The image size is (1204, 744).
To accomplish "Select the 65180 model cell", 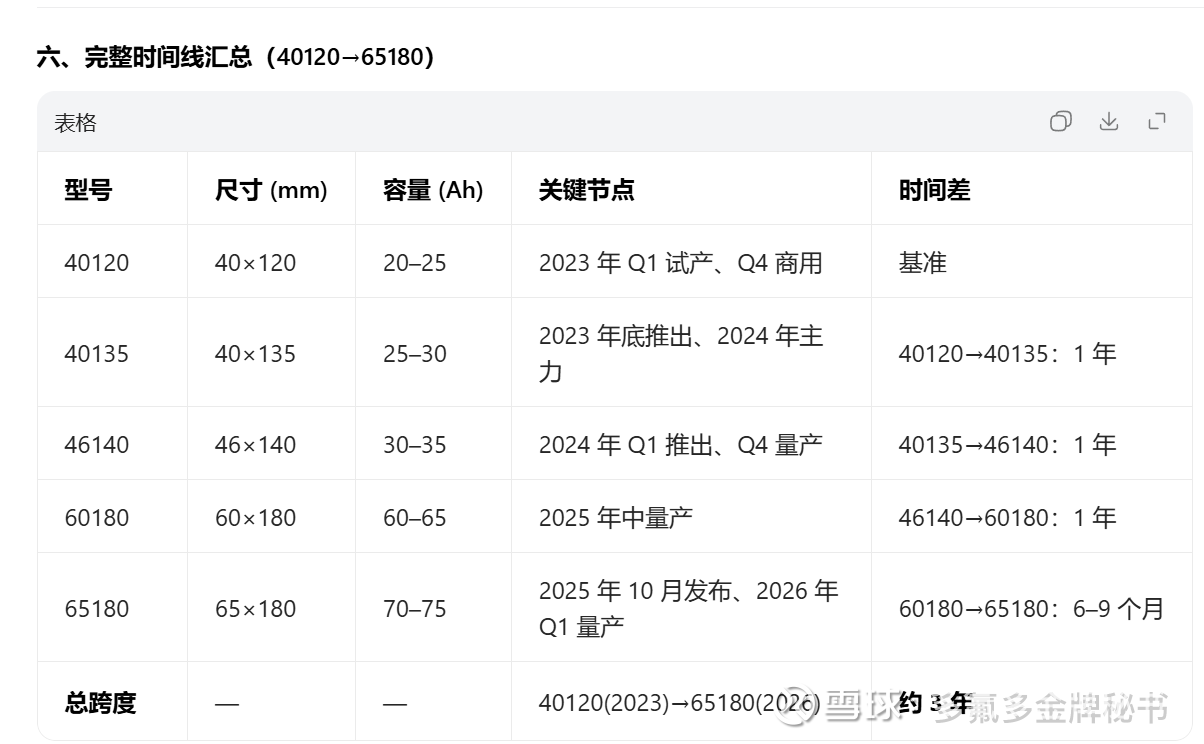I will pyautogui.click(x=96, y=609).
